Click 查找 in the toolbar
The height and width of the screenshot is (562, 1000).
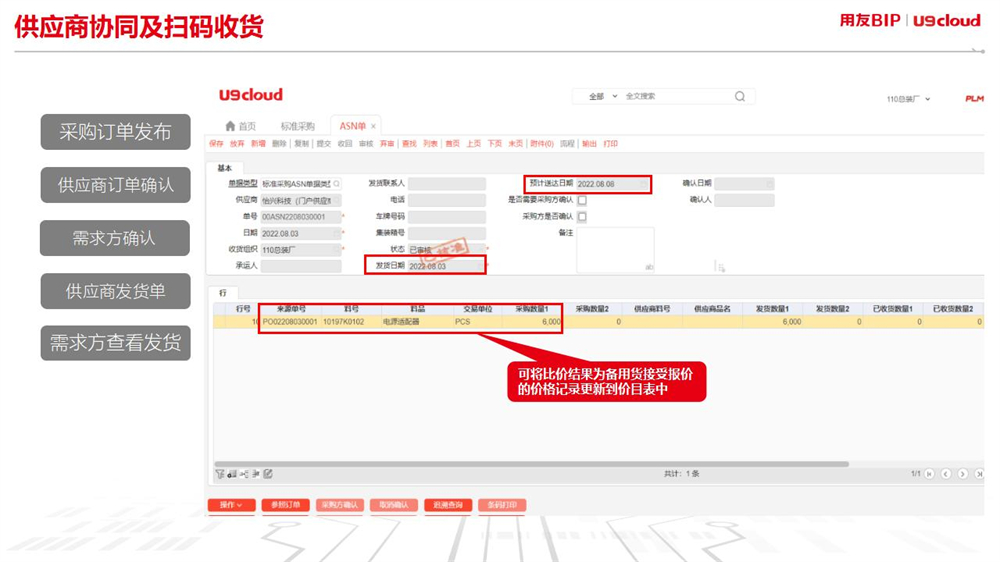click(409, 144)
